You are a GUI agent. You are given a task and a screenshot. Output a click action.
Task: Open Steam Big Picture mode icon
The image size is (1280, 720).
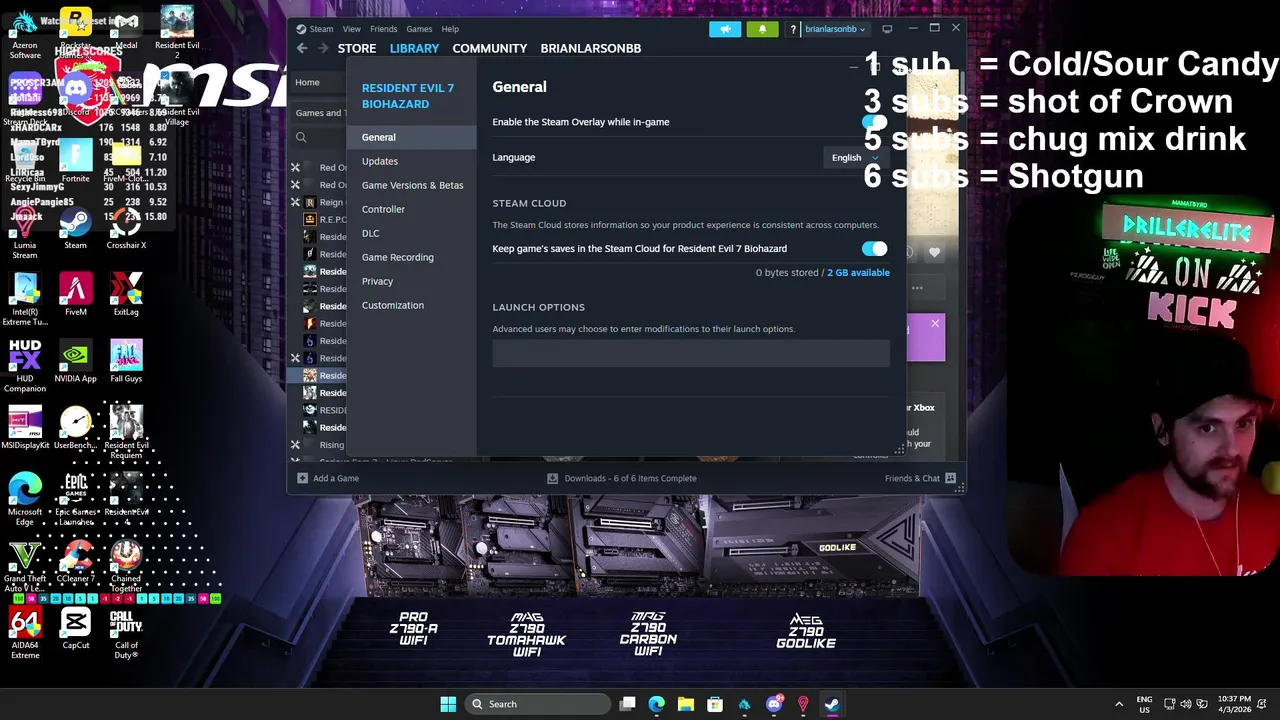tap(887, 29)
